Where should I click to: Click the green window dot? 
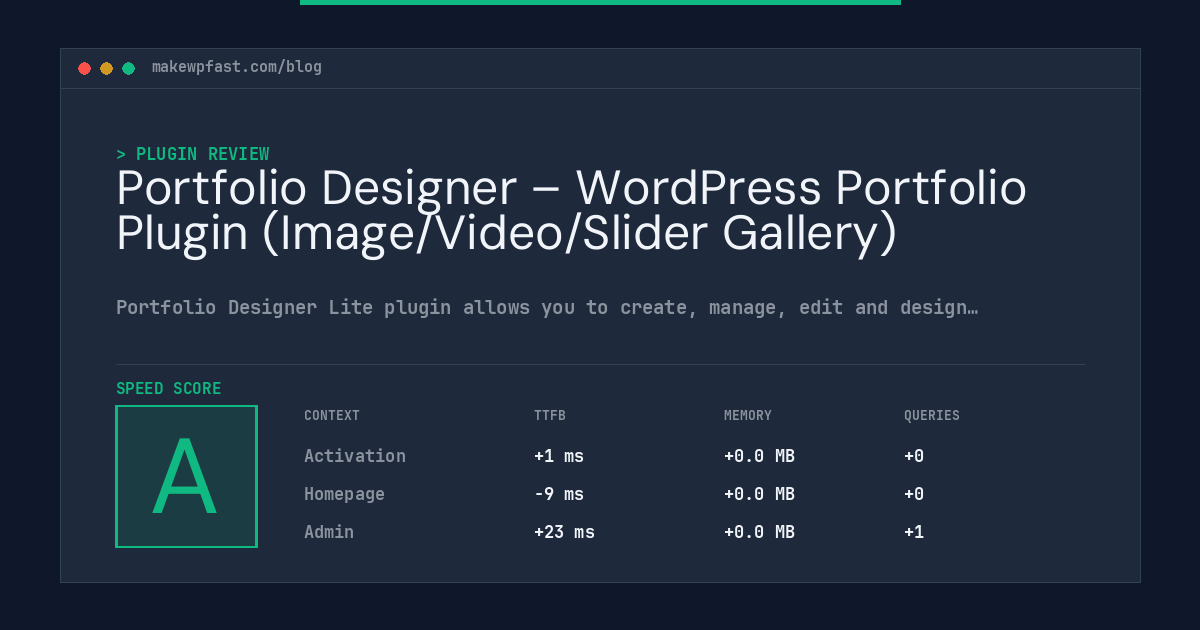128,68
